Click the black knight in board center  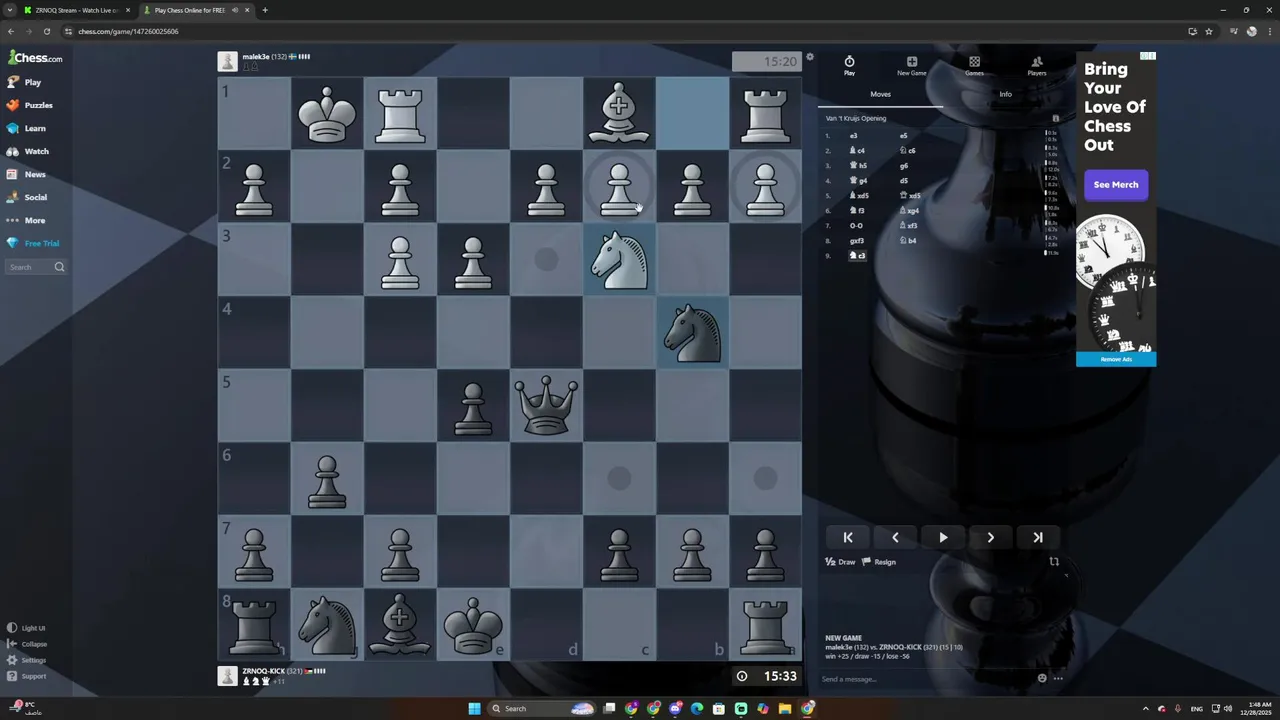click(692, 333)
